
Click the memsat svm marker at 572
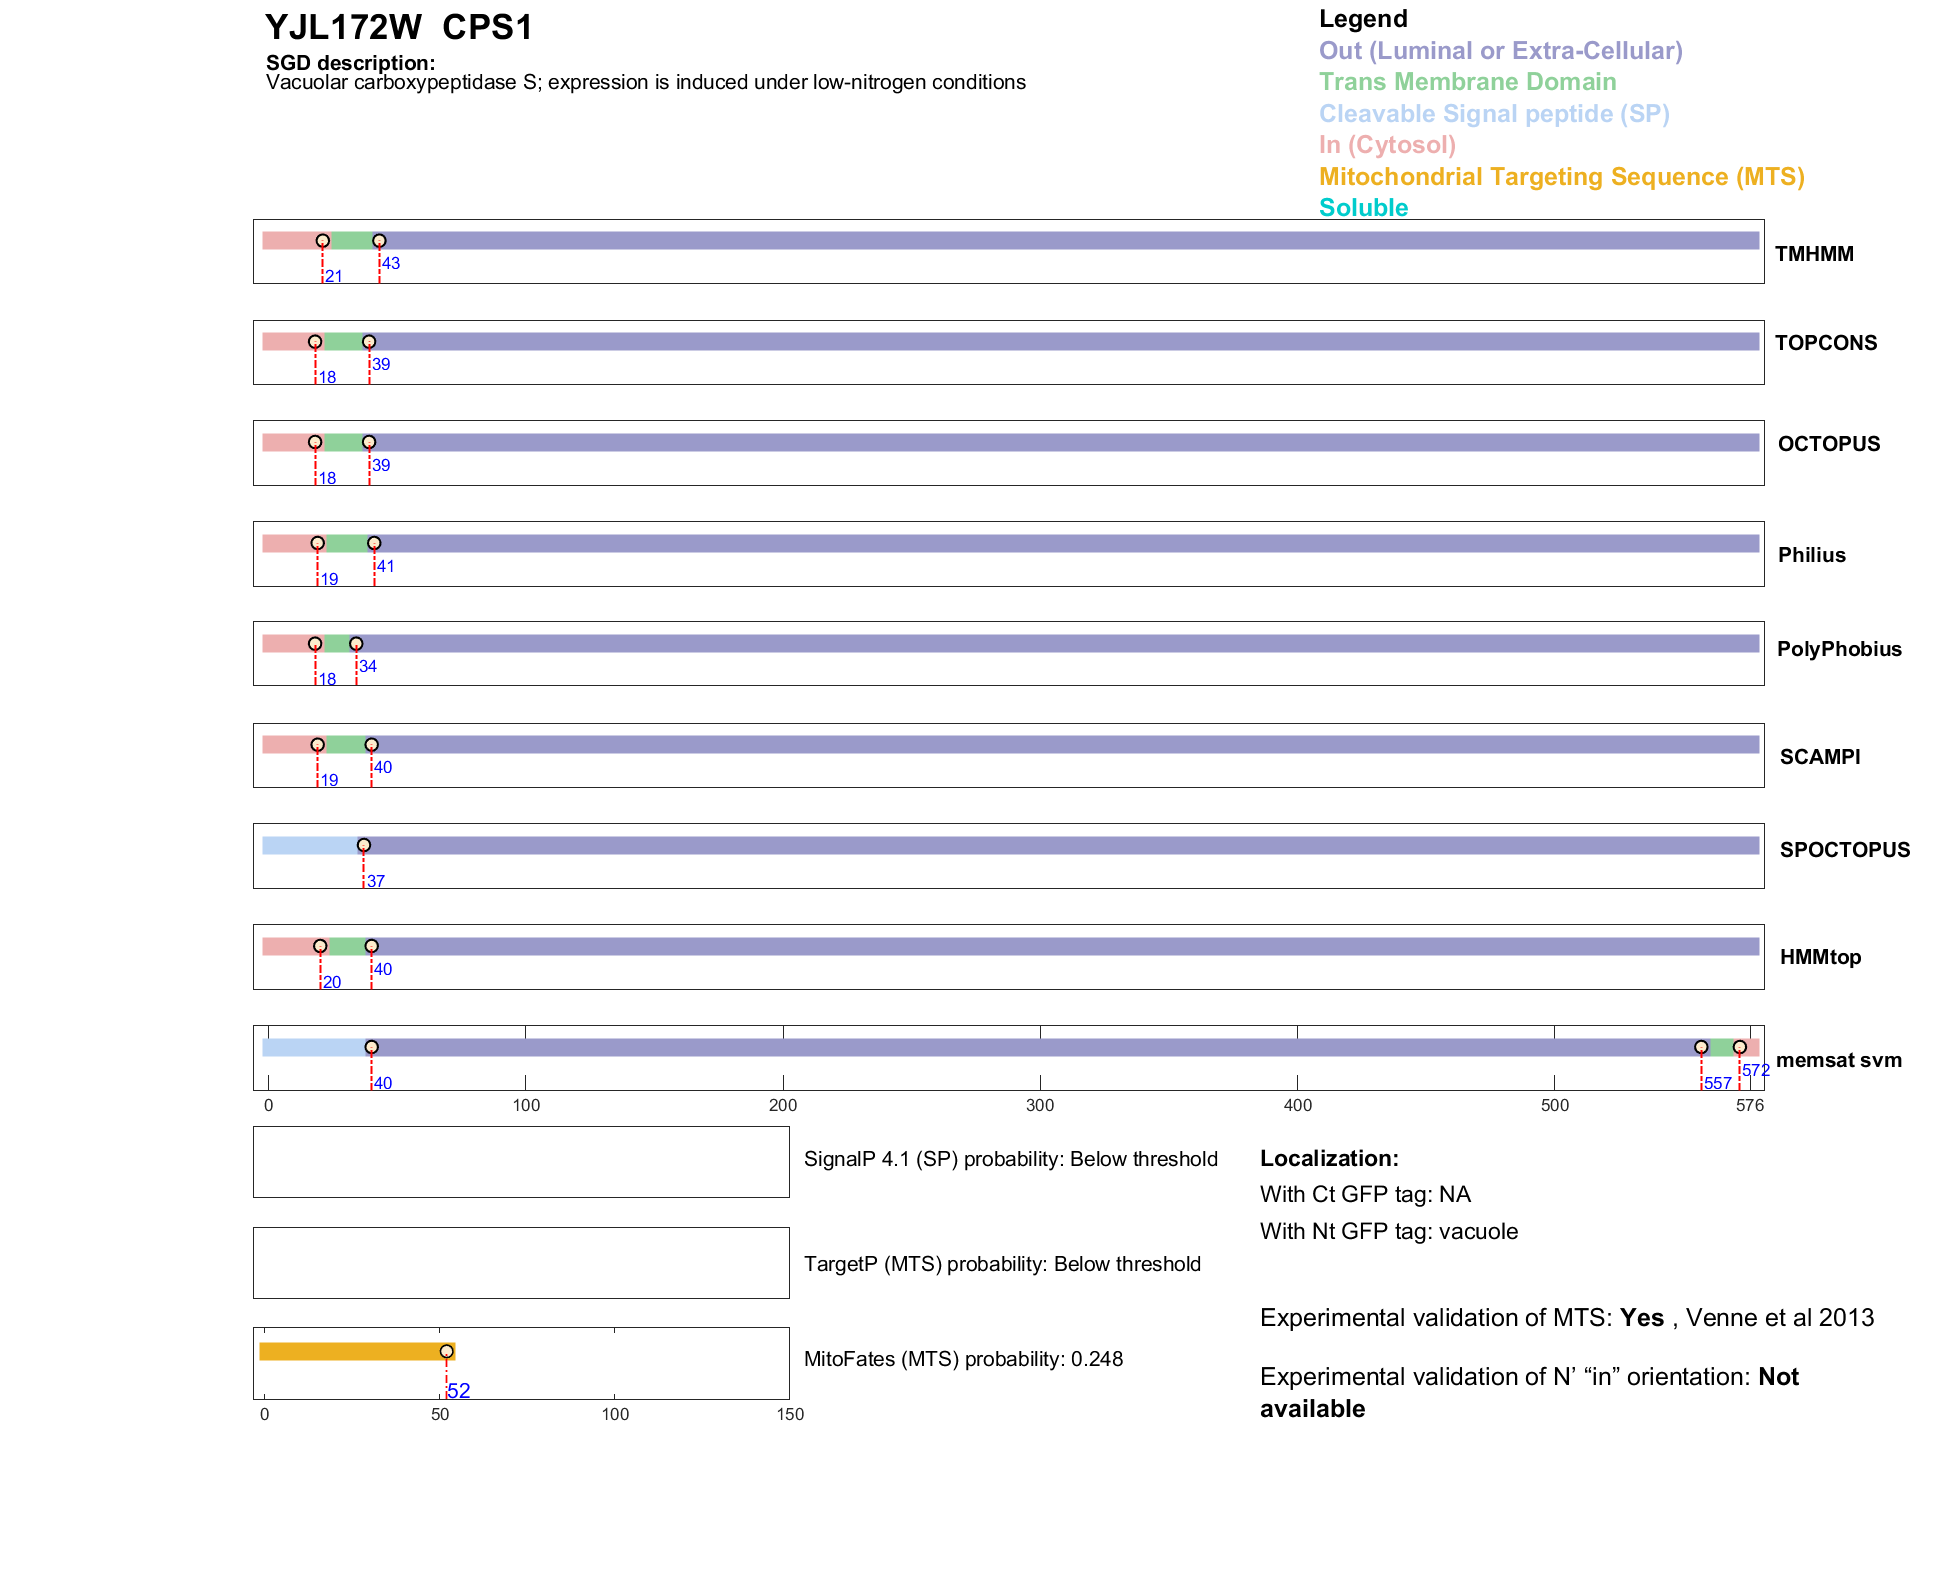tap(1740, 1047)
